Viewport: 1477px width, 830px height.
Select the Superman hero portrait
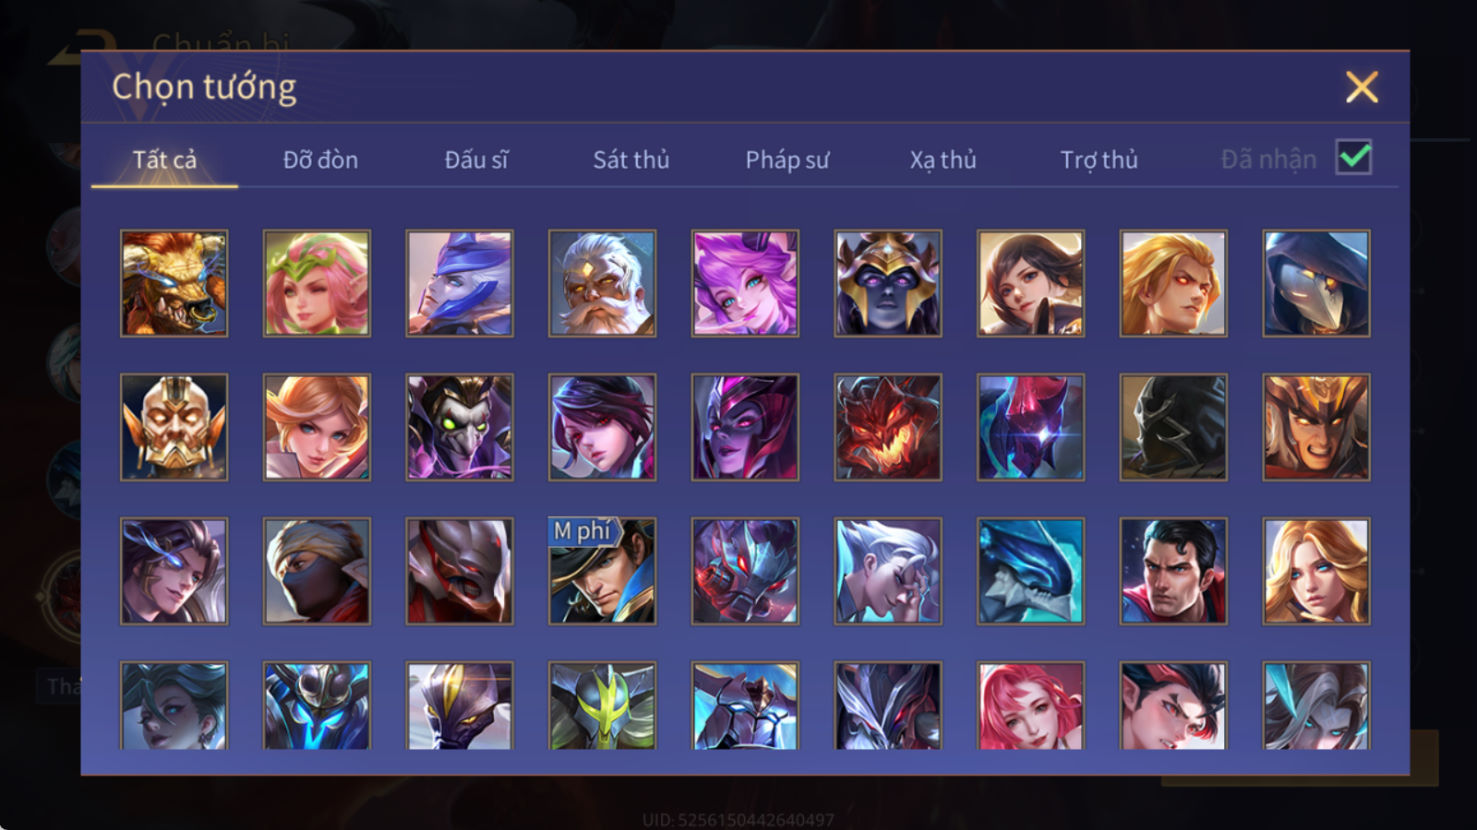pyautogui.click(x=1173, y=571)
